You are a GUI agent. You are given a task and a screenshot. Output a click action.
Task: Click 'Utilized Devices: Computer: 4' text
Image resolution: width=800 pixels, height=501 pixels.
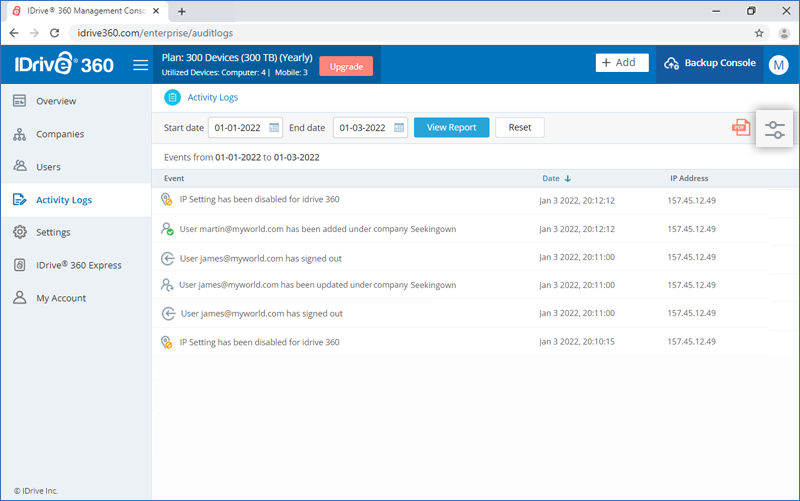214,72
